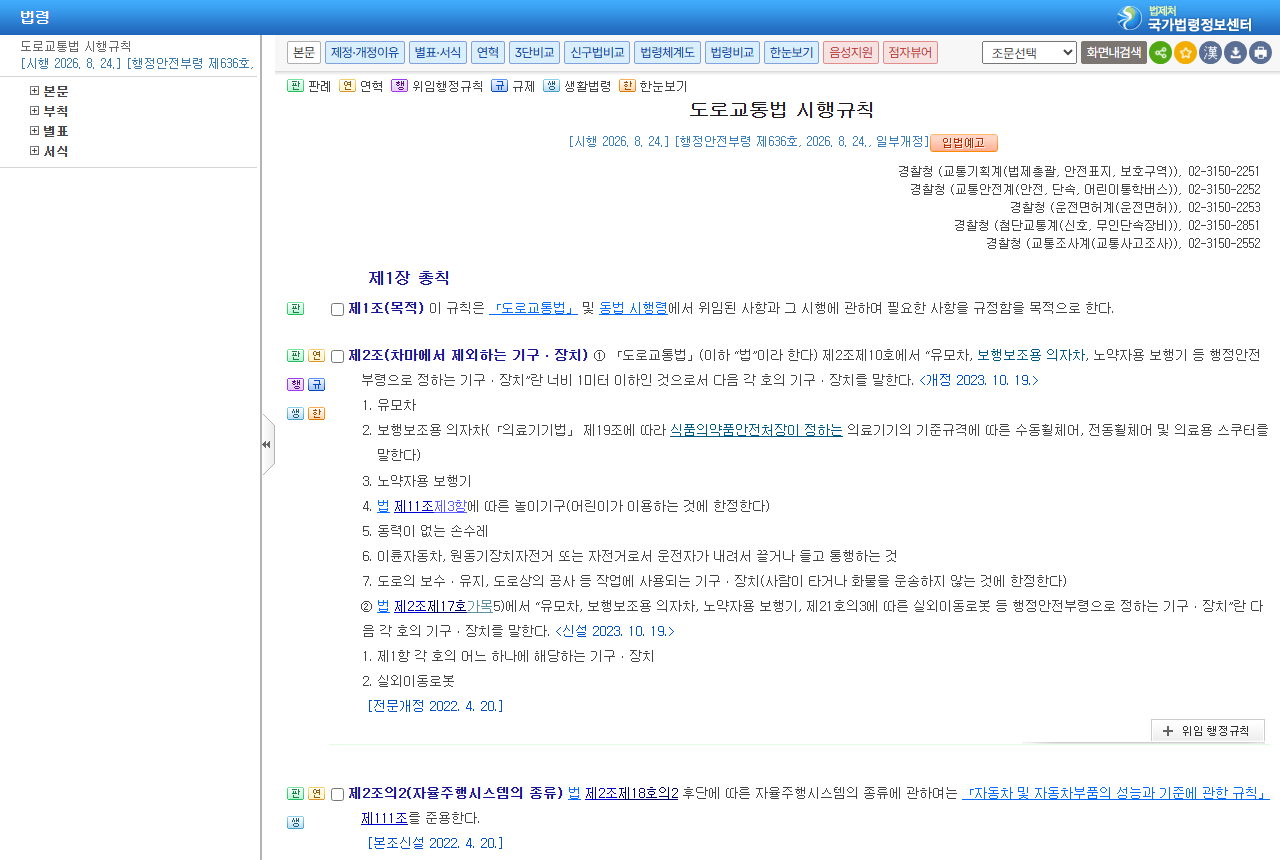This screenshot has height=860, width=1280.
Task: Click the 화면내검색 button
Action: coord(1114,52)
